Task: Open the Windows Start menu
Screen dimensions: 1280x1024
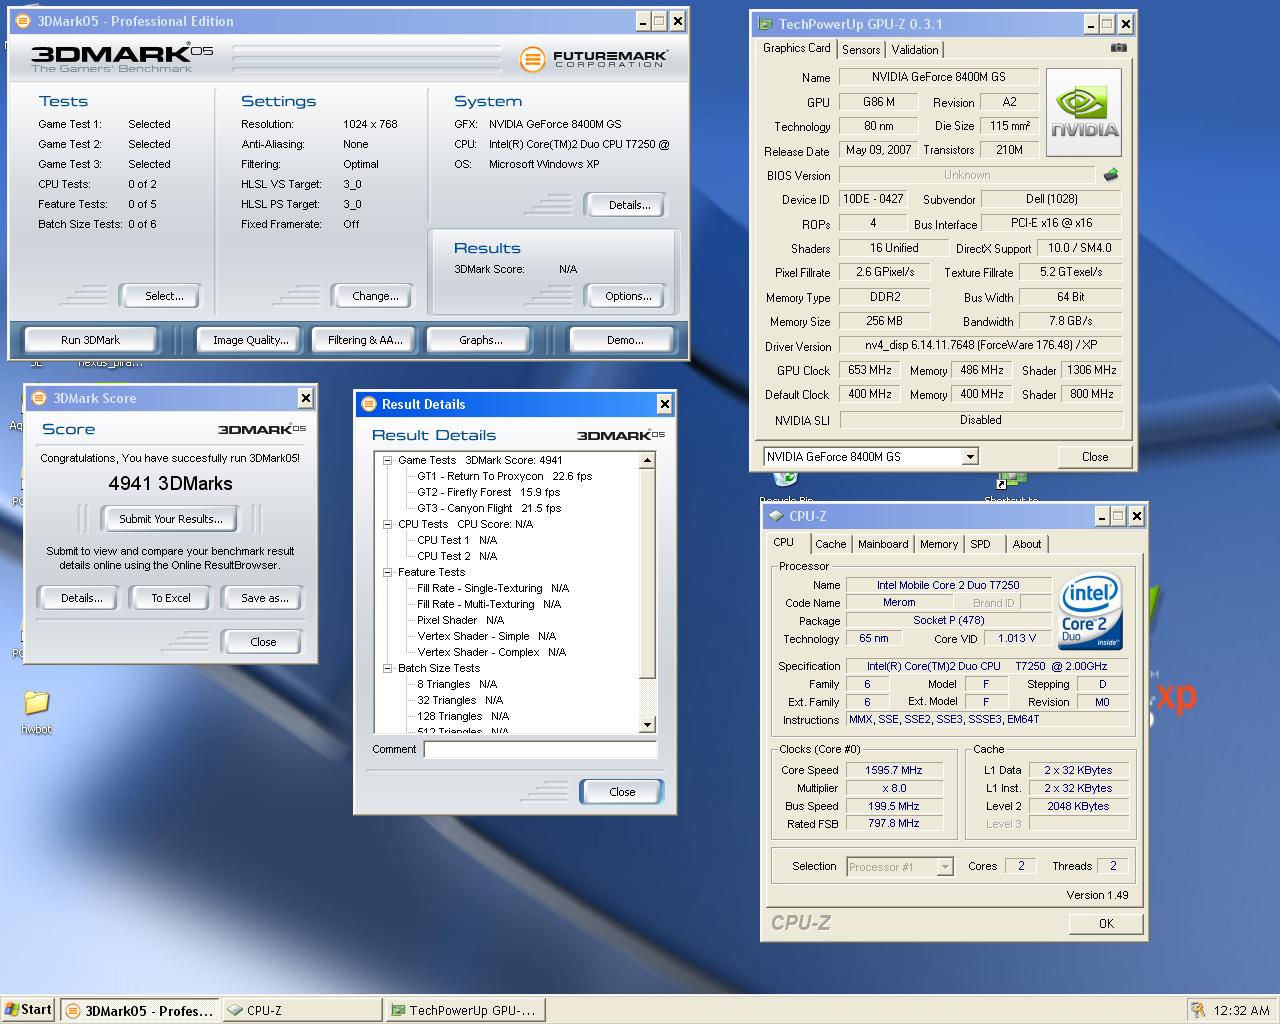Action: tap(28, 1010)
